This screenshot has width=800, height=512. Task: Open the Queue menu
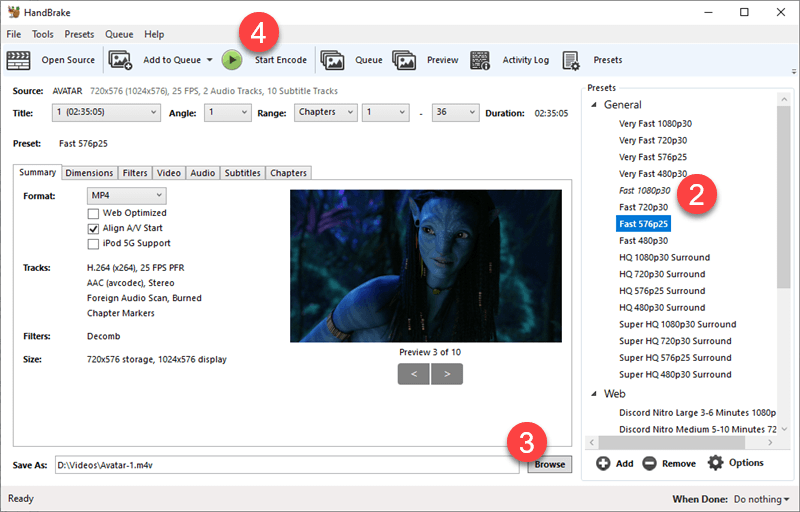119,34
